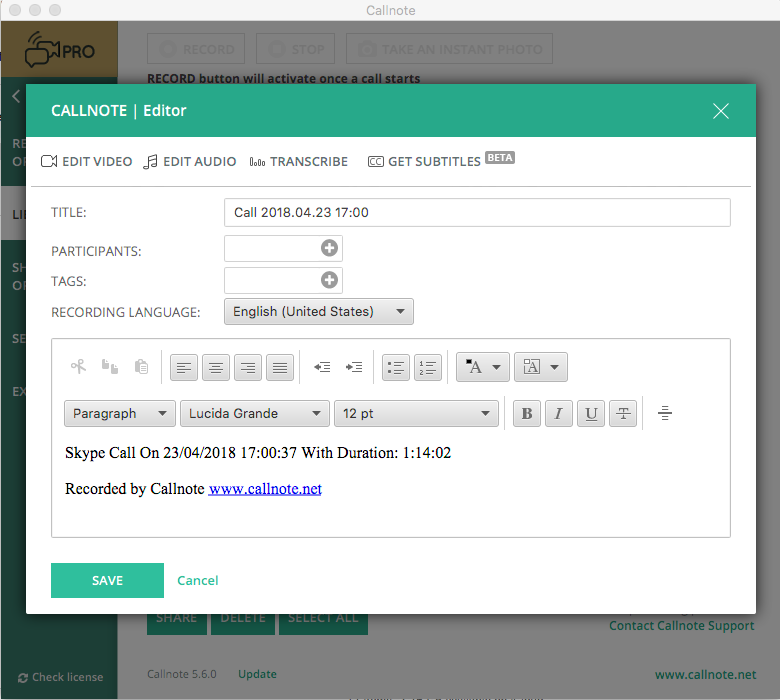Toggle Bold formatting
780x700 pixels.
527,413
